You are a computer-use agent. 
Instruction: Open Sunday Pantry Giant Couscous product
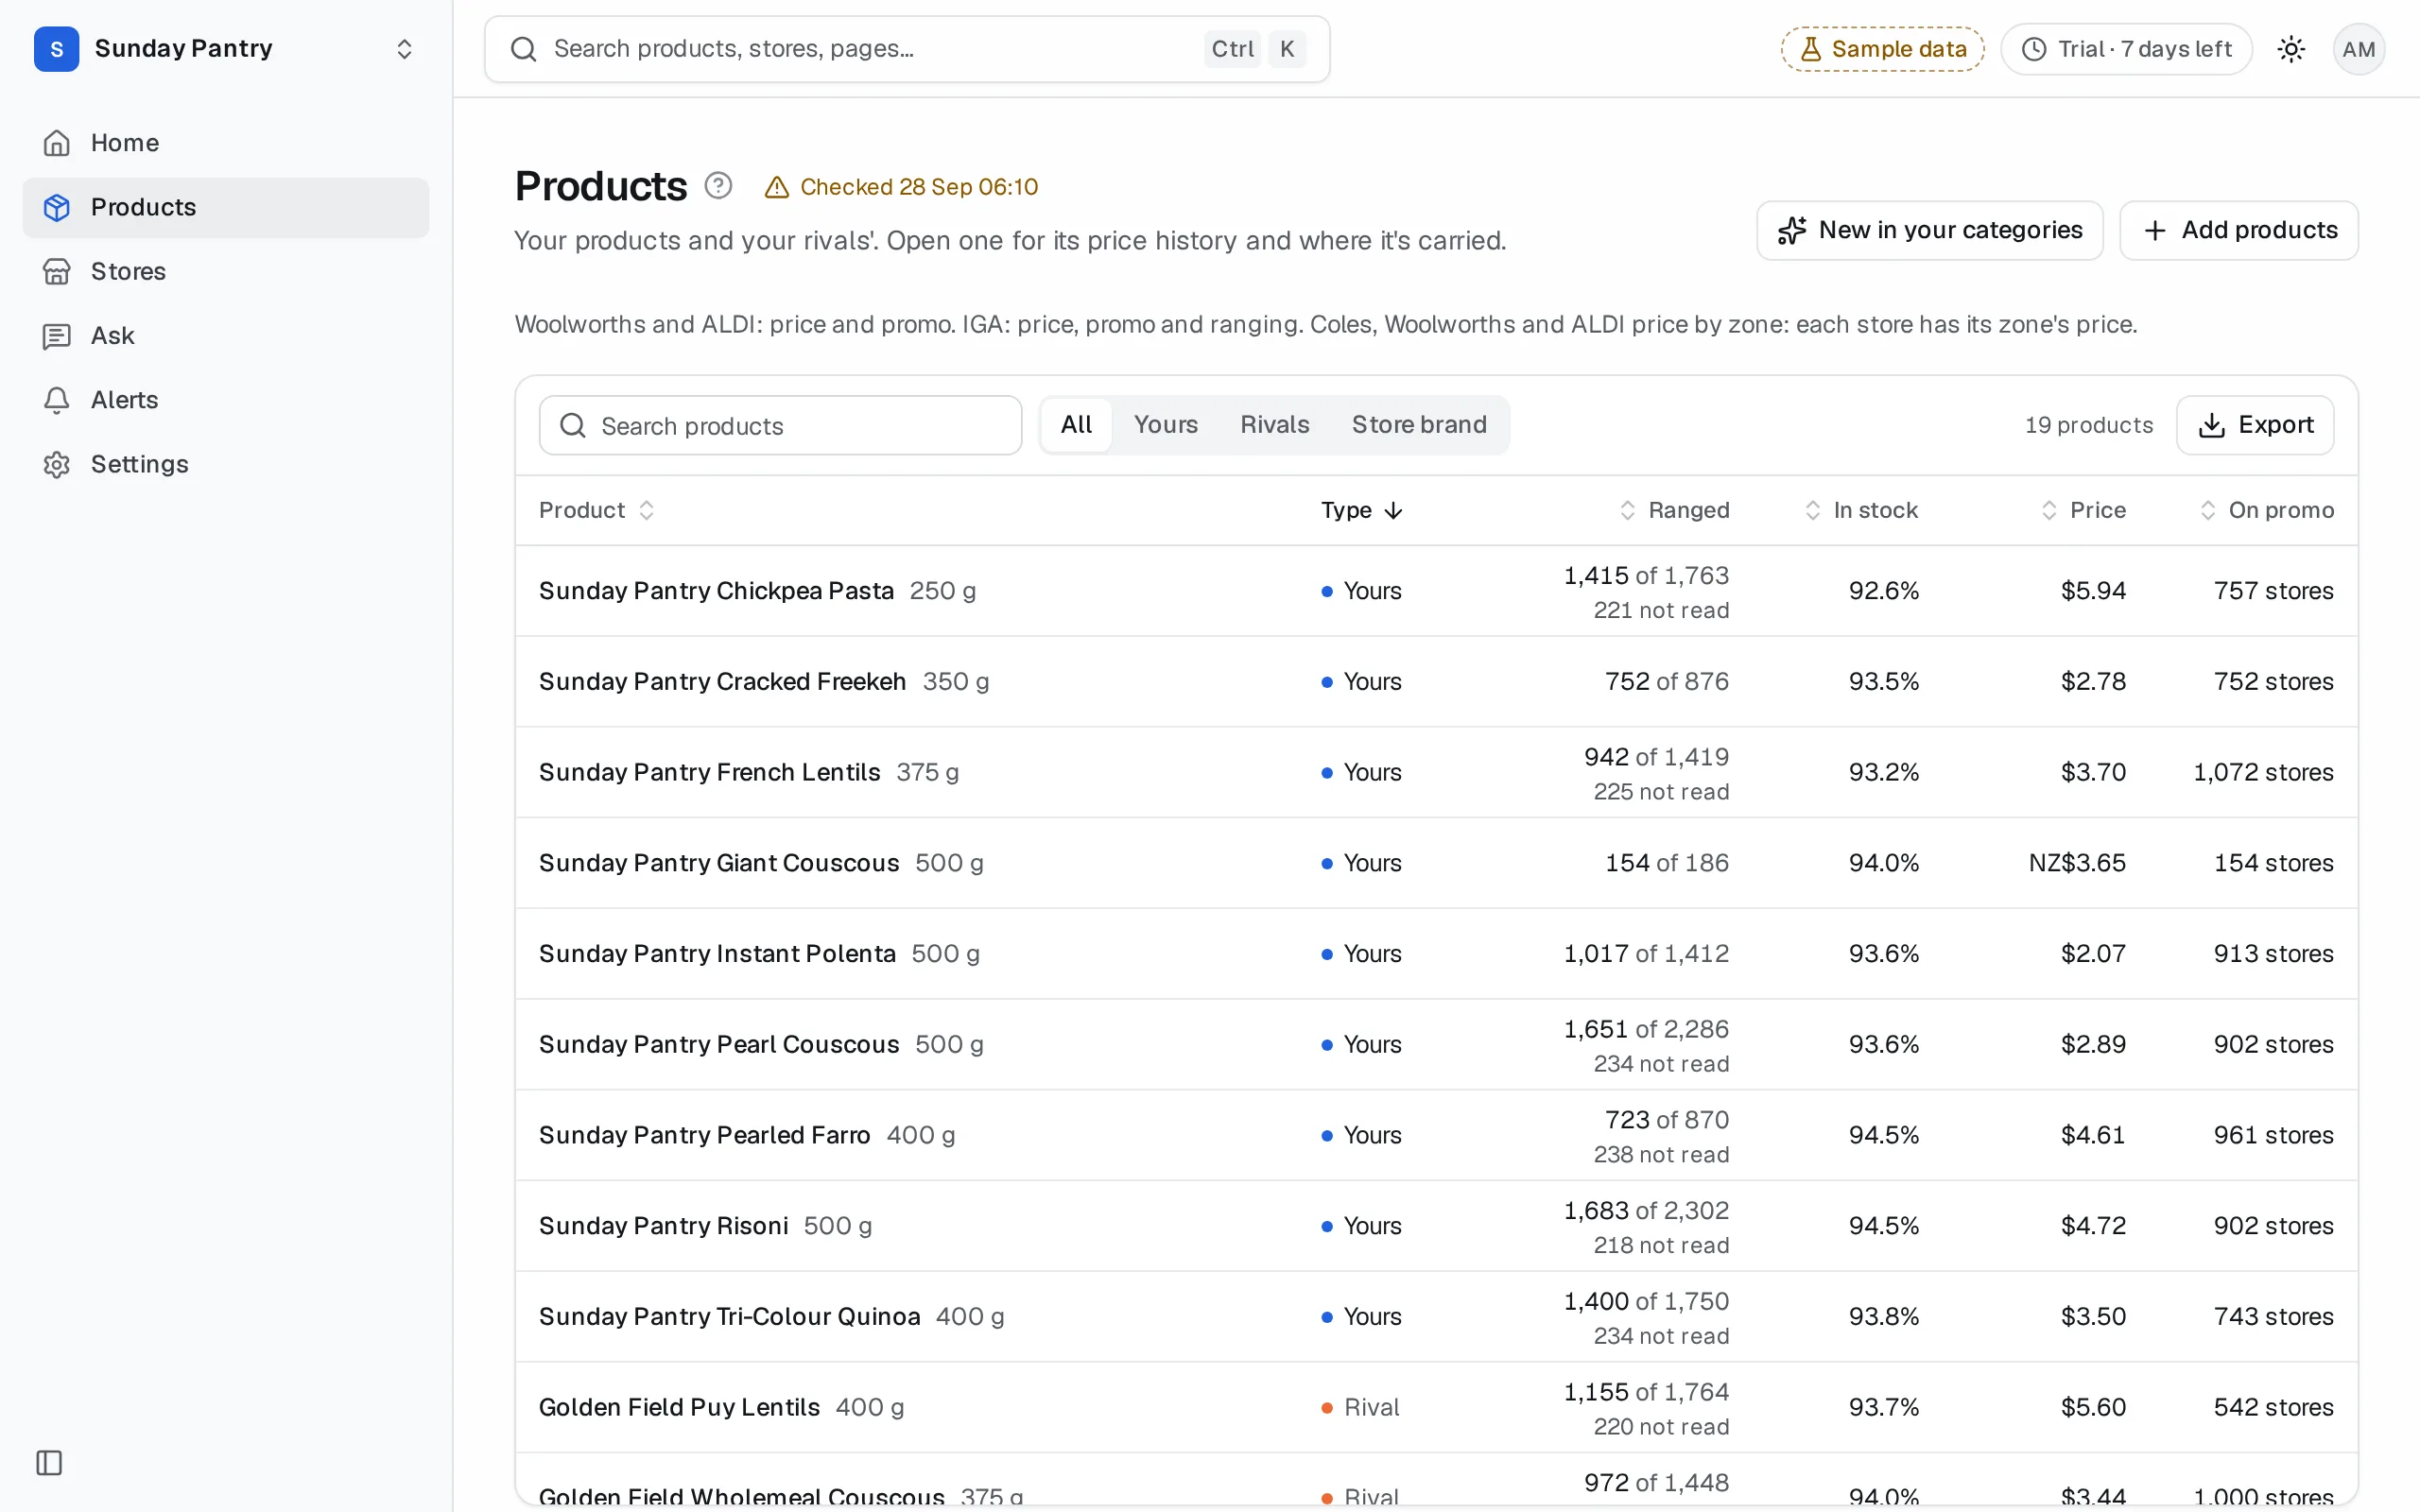[x=1436, y=863]
